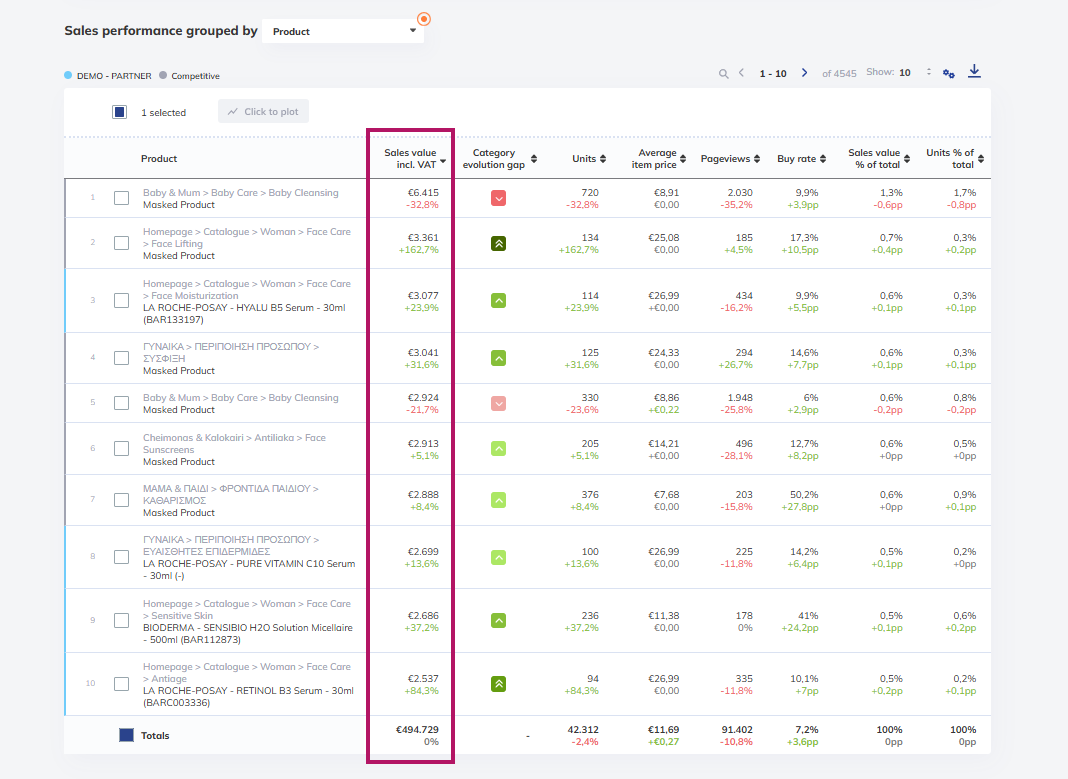Image resolution: width=1068 pixels, height=779 pixels.
Task: Go to previous page with left chevron
Action: click(x=741, y=73)
